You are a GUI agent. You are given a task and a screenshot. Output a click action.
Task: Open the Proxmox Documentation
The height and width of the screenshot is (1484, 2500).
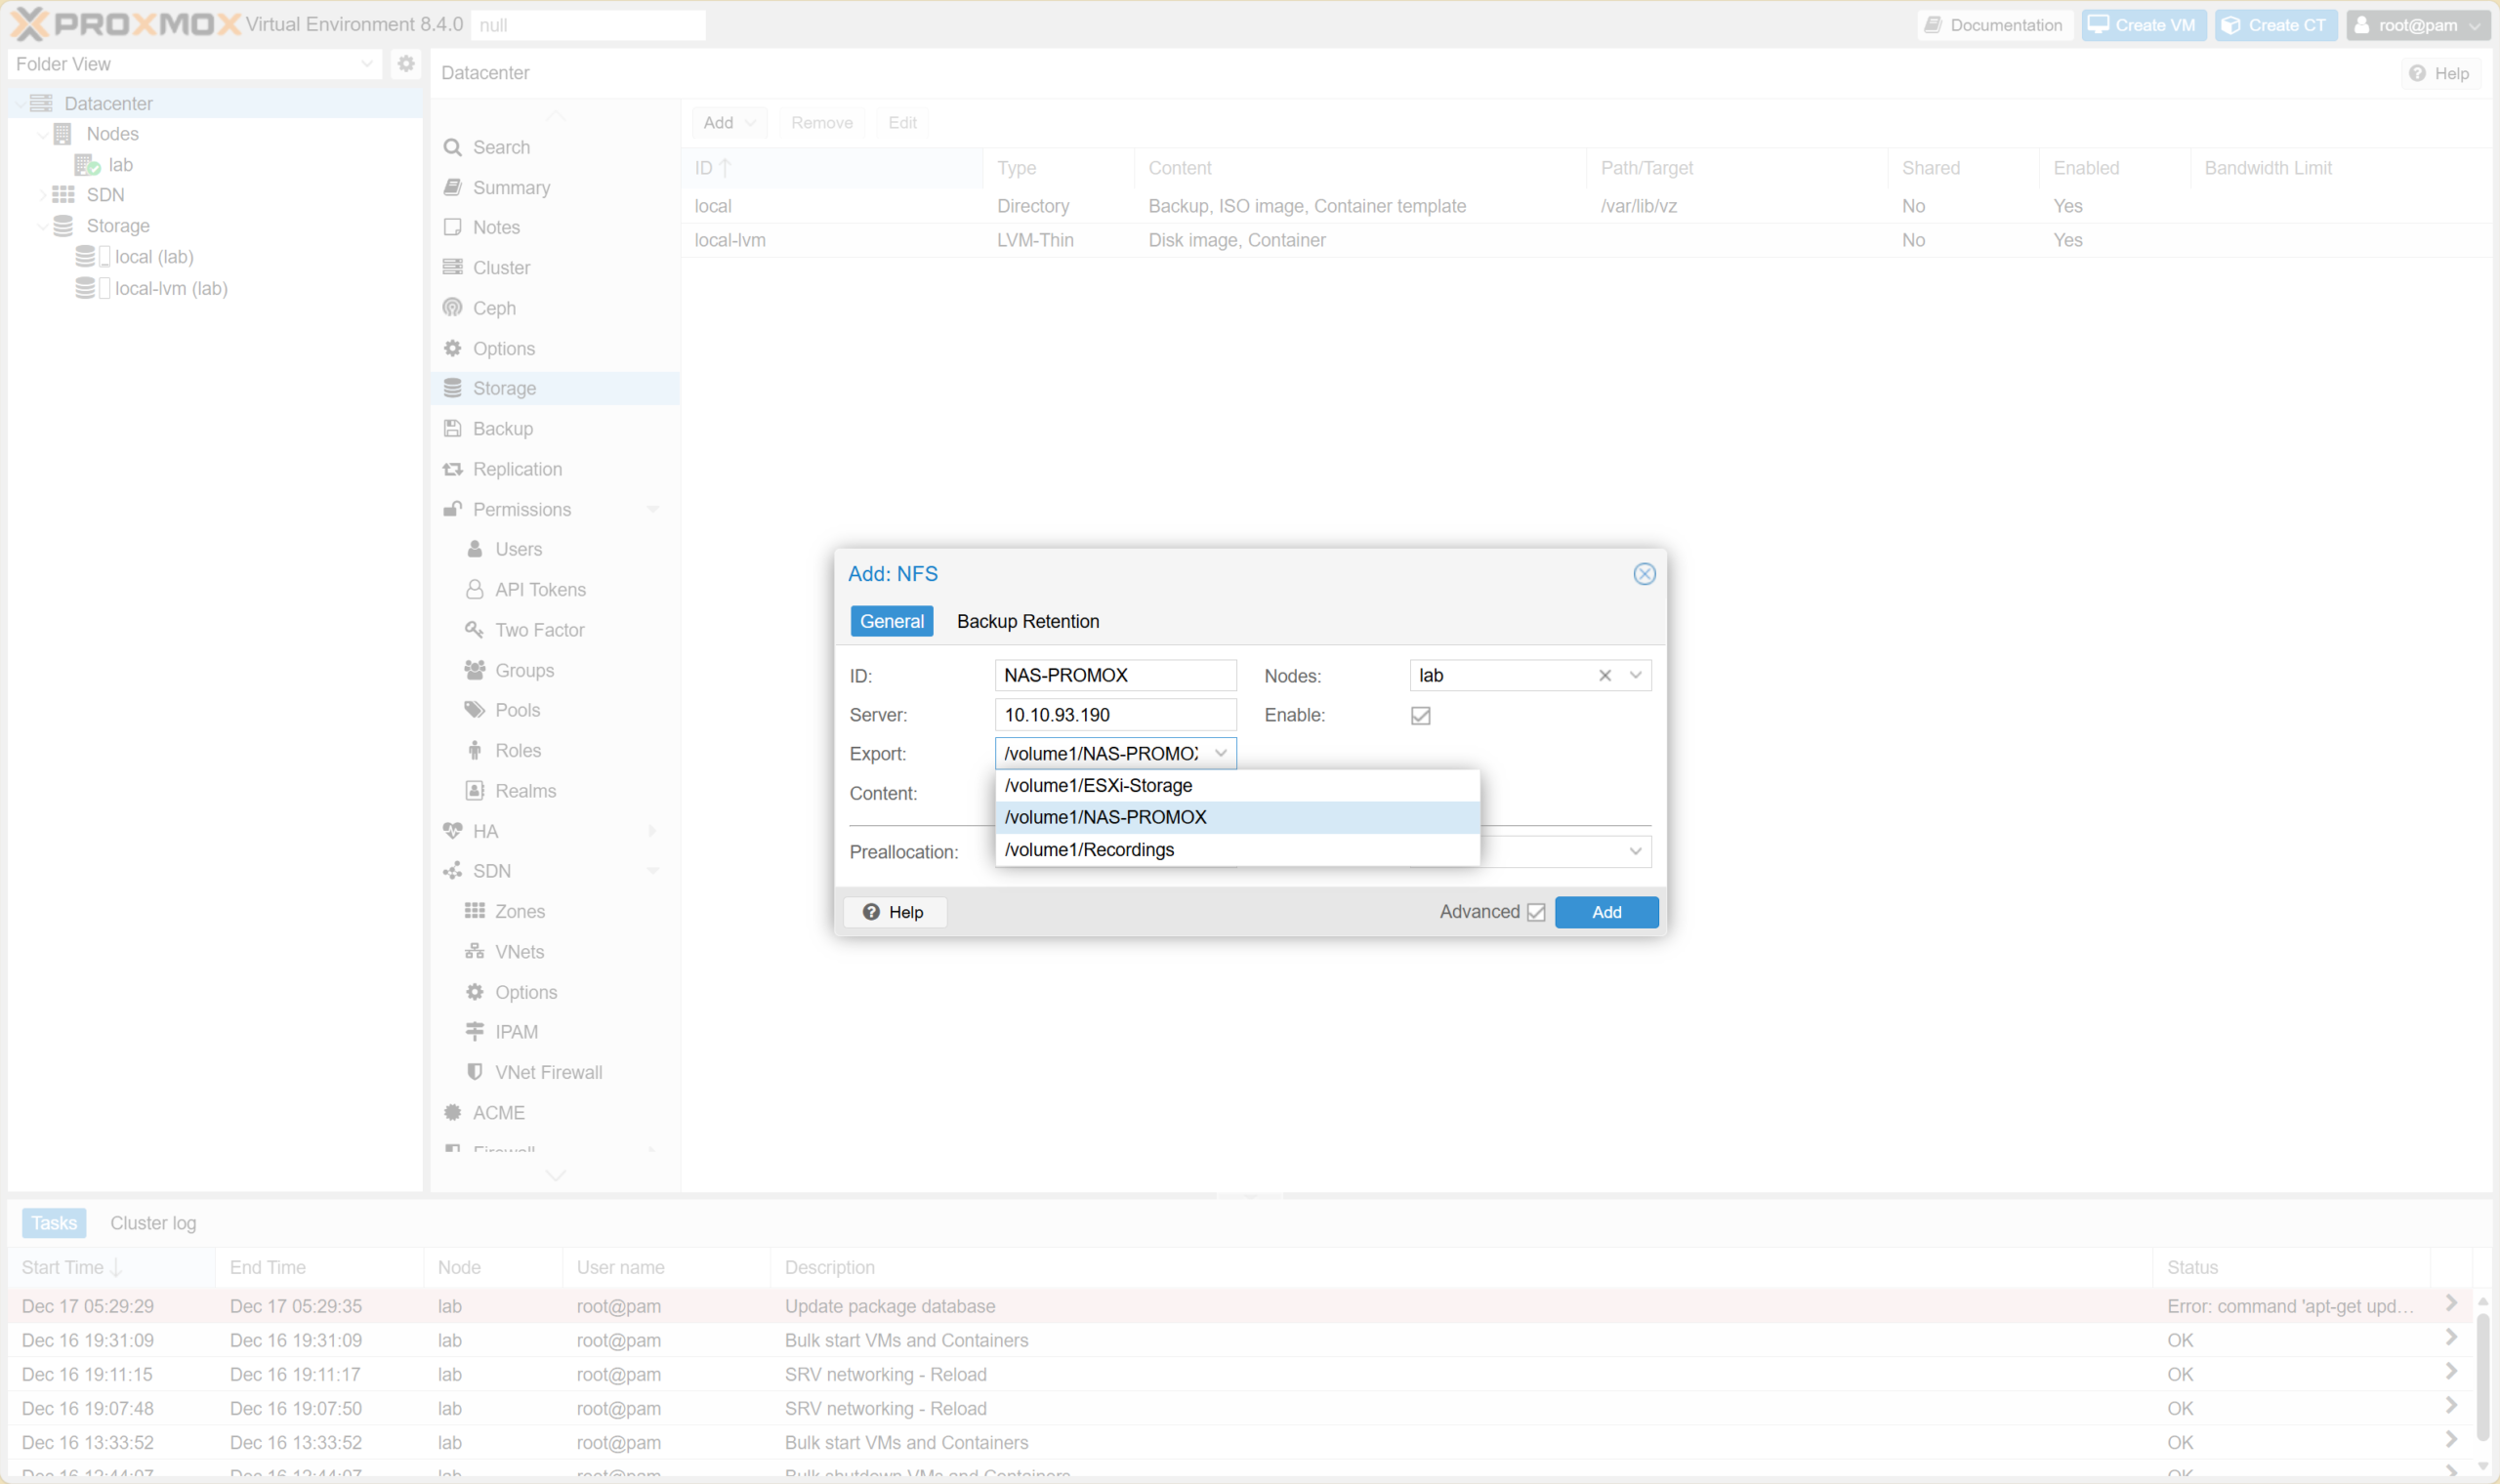[1993, 24]
